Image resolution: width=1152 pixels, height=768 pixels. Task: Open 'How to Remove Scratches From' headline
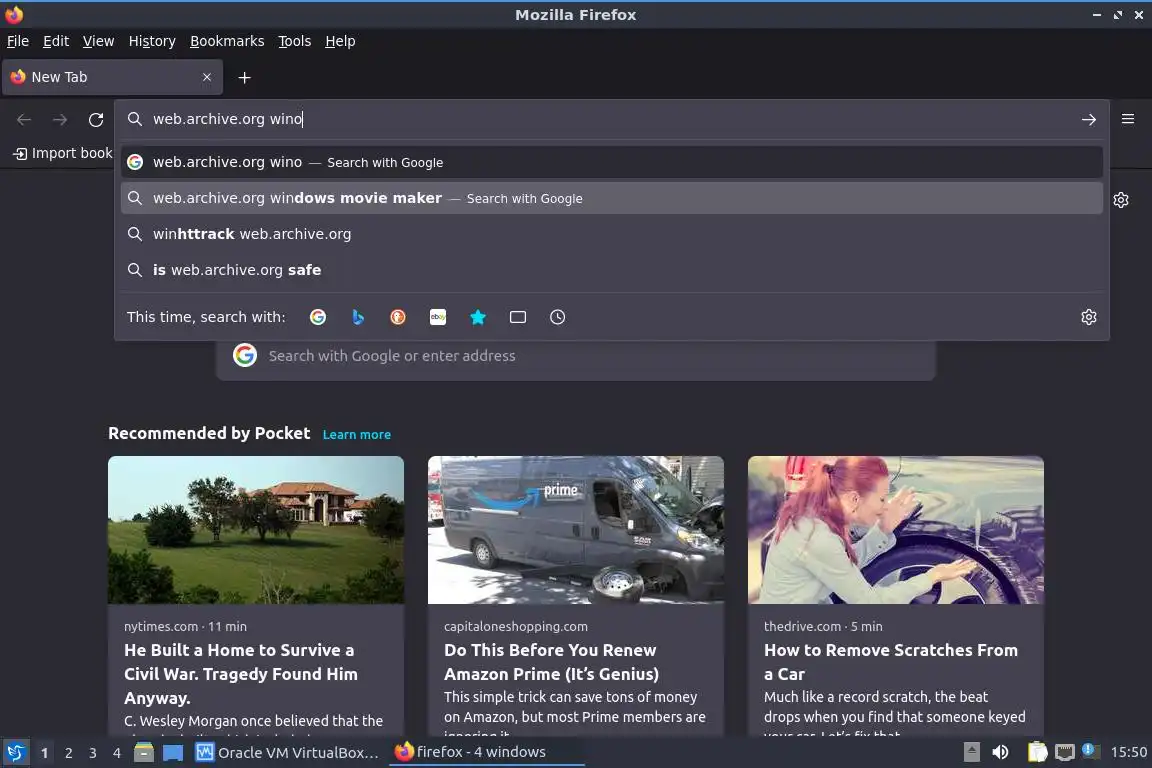(890, 661)
